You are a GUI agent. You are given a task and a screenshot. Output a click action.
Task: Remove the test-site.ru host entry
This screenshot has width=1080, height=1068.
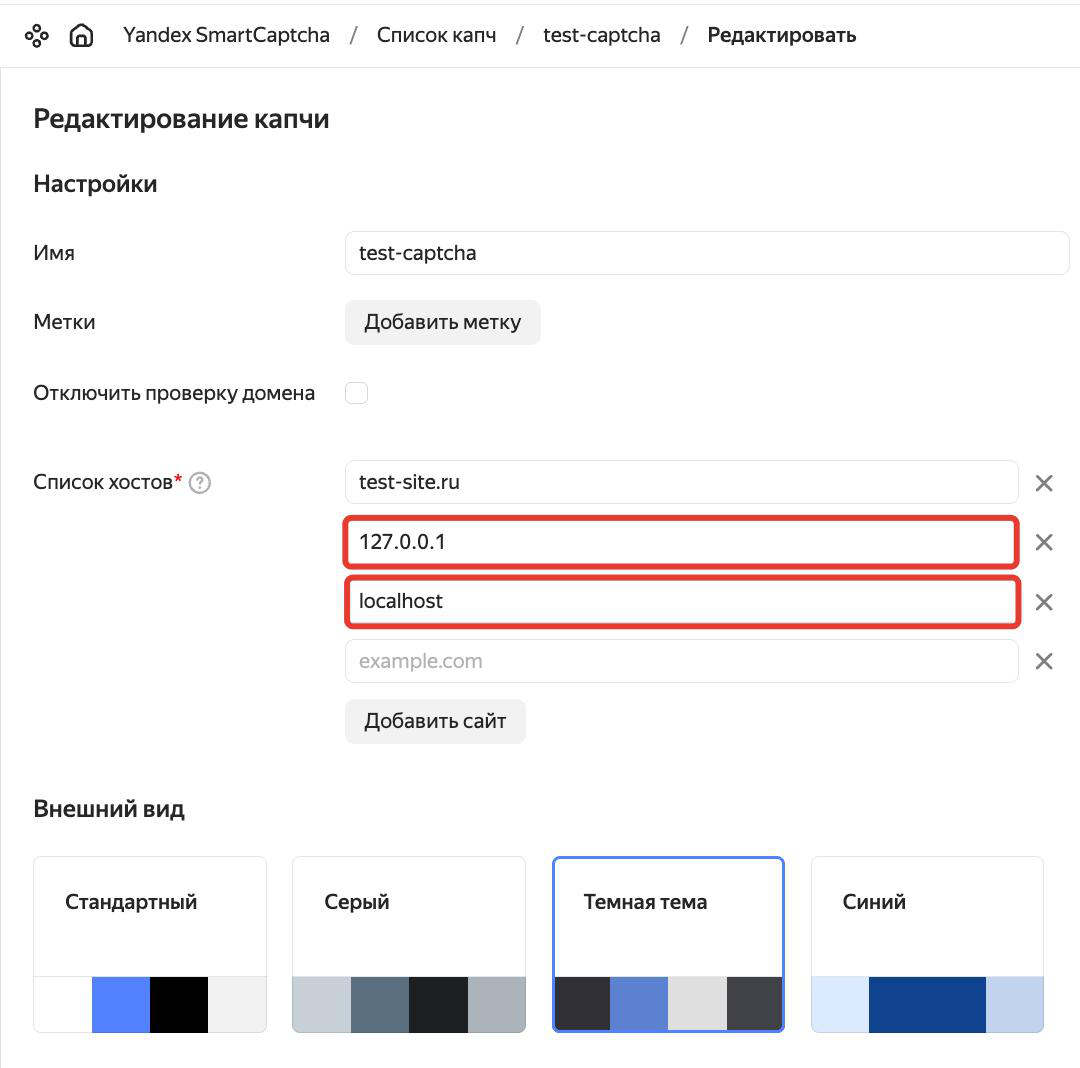(x=1044, y=483)
